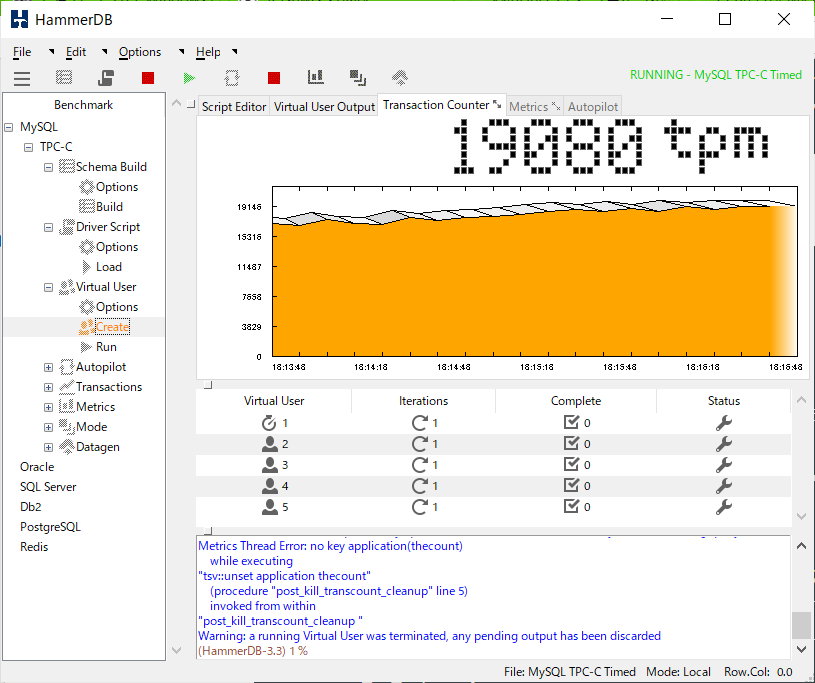This screenshot has height=683, width=815.
Task: Click the Mode tree node icon
Action: click(67, 427)
